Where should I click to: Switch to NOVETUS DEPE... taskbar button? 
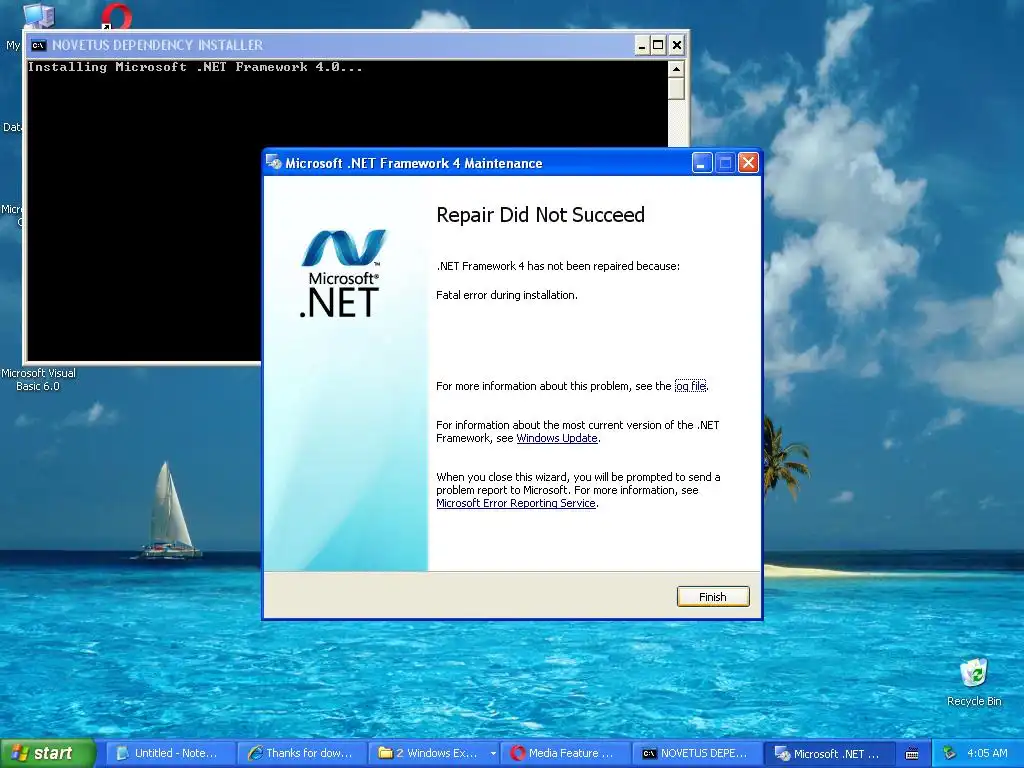(x=697, y=753)
